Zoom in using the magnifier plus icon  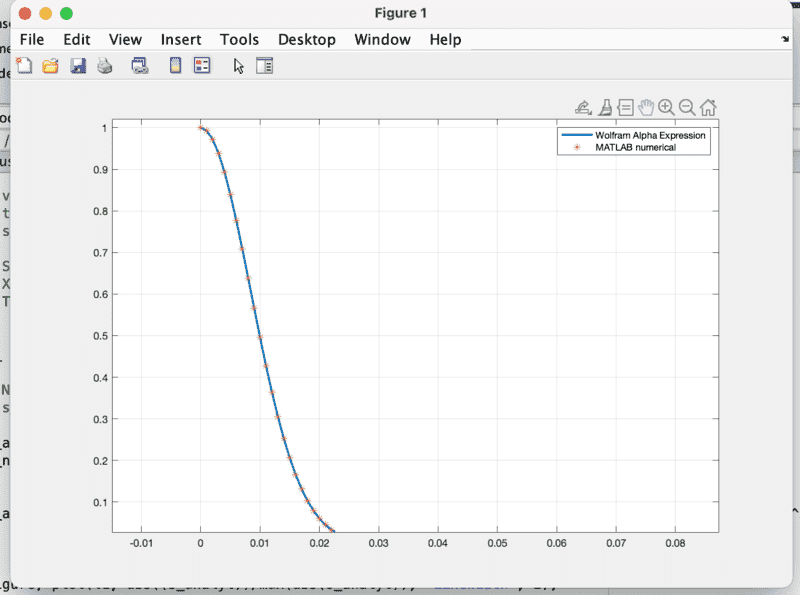(x=666, y=107)
